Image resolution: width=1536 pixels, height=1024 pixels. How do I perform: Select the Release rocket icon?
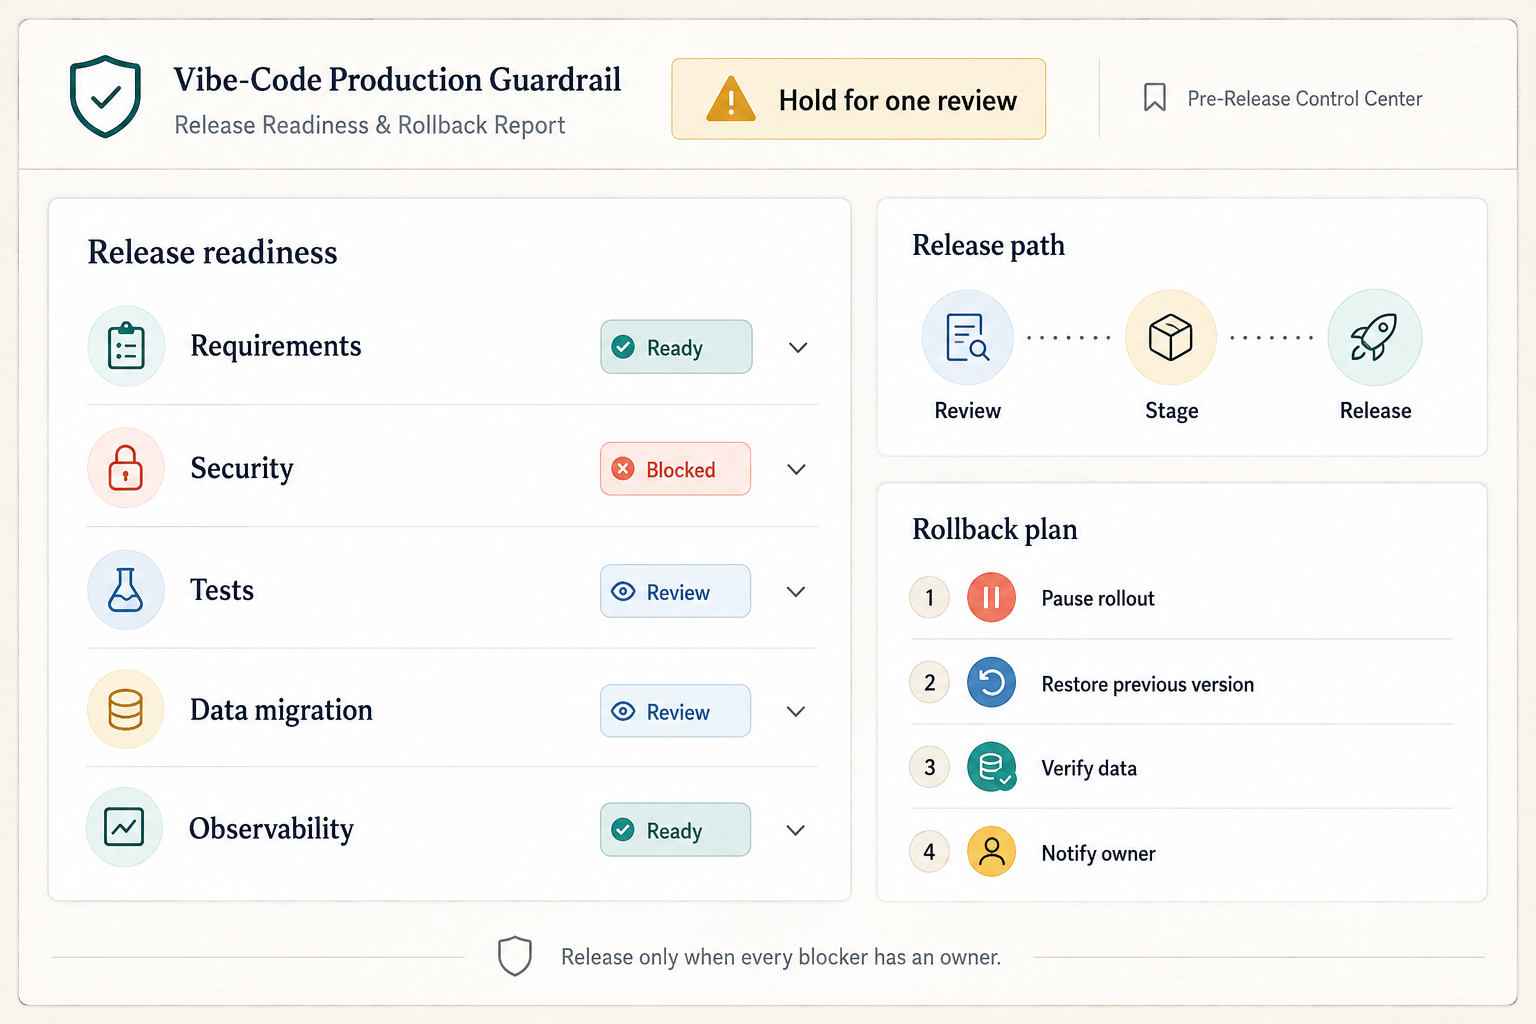click(1375, 338)
